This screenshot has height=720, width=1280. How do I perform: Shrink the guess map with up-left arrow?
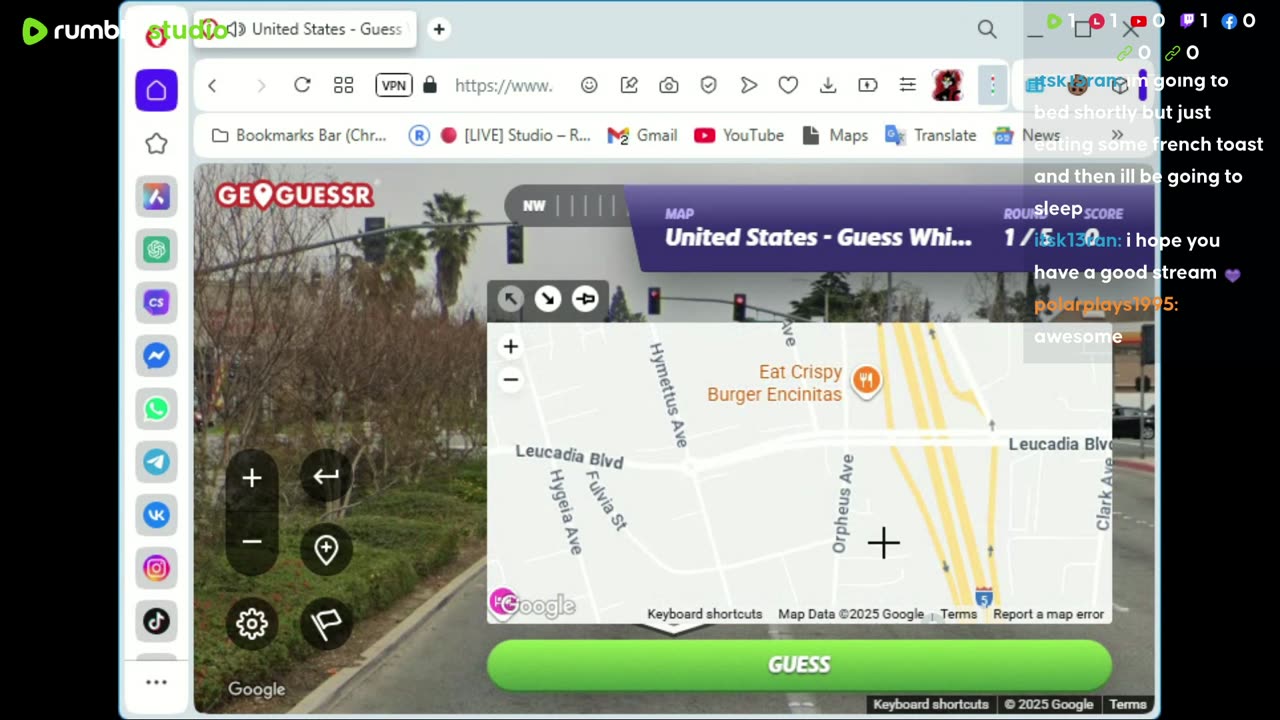pos(511,299)
